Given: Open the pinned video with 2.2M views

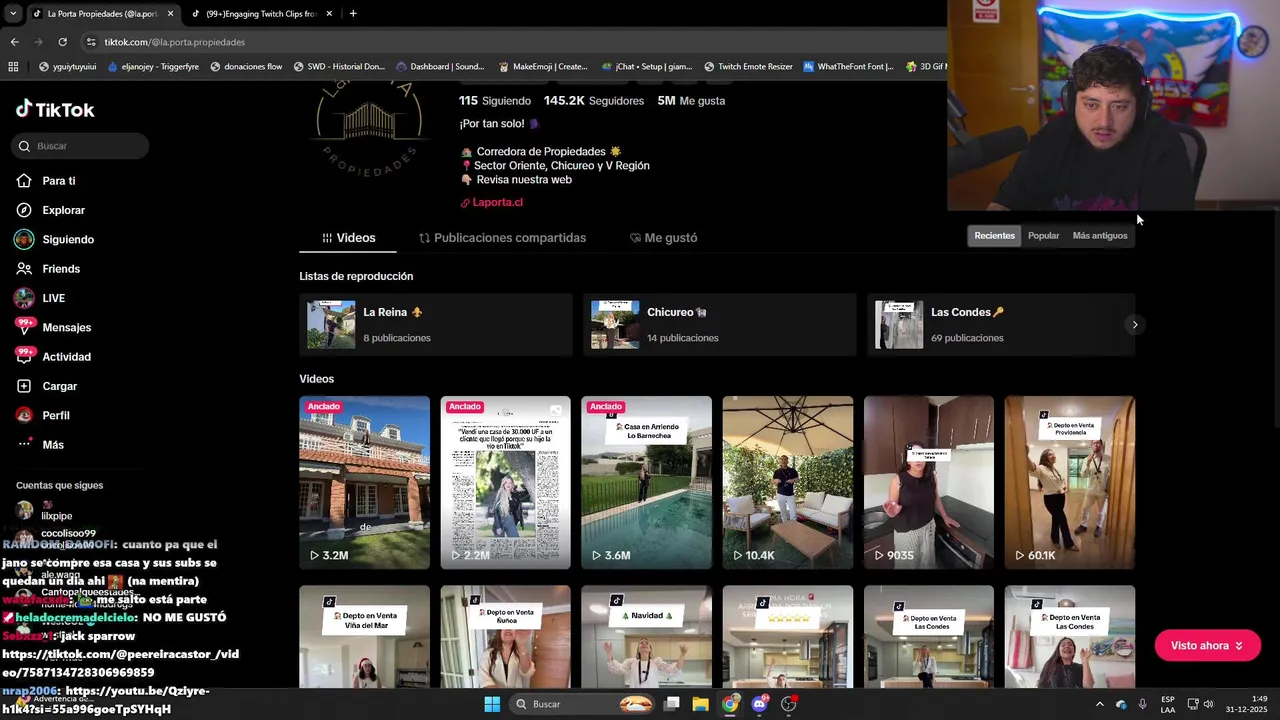Looking at the screenshot, I should pyautogui.click(x=505, y=482).
